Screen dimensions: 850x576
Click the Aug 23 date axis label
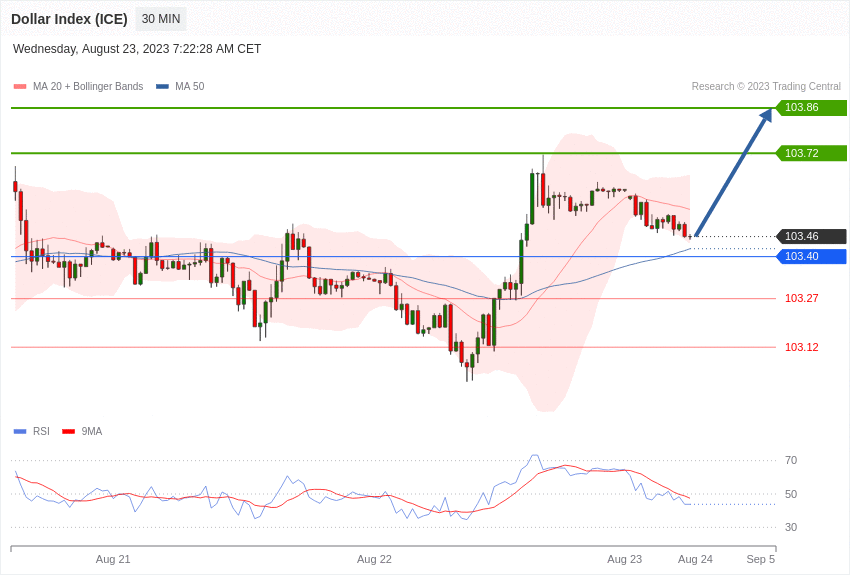[x=624, y=559]
